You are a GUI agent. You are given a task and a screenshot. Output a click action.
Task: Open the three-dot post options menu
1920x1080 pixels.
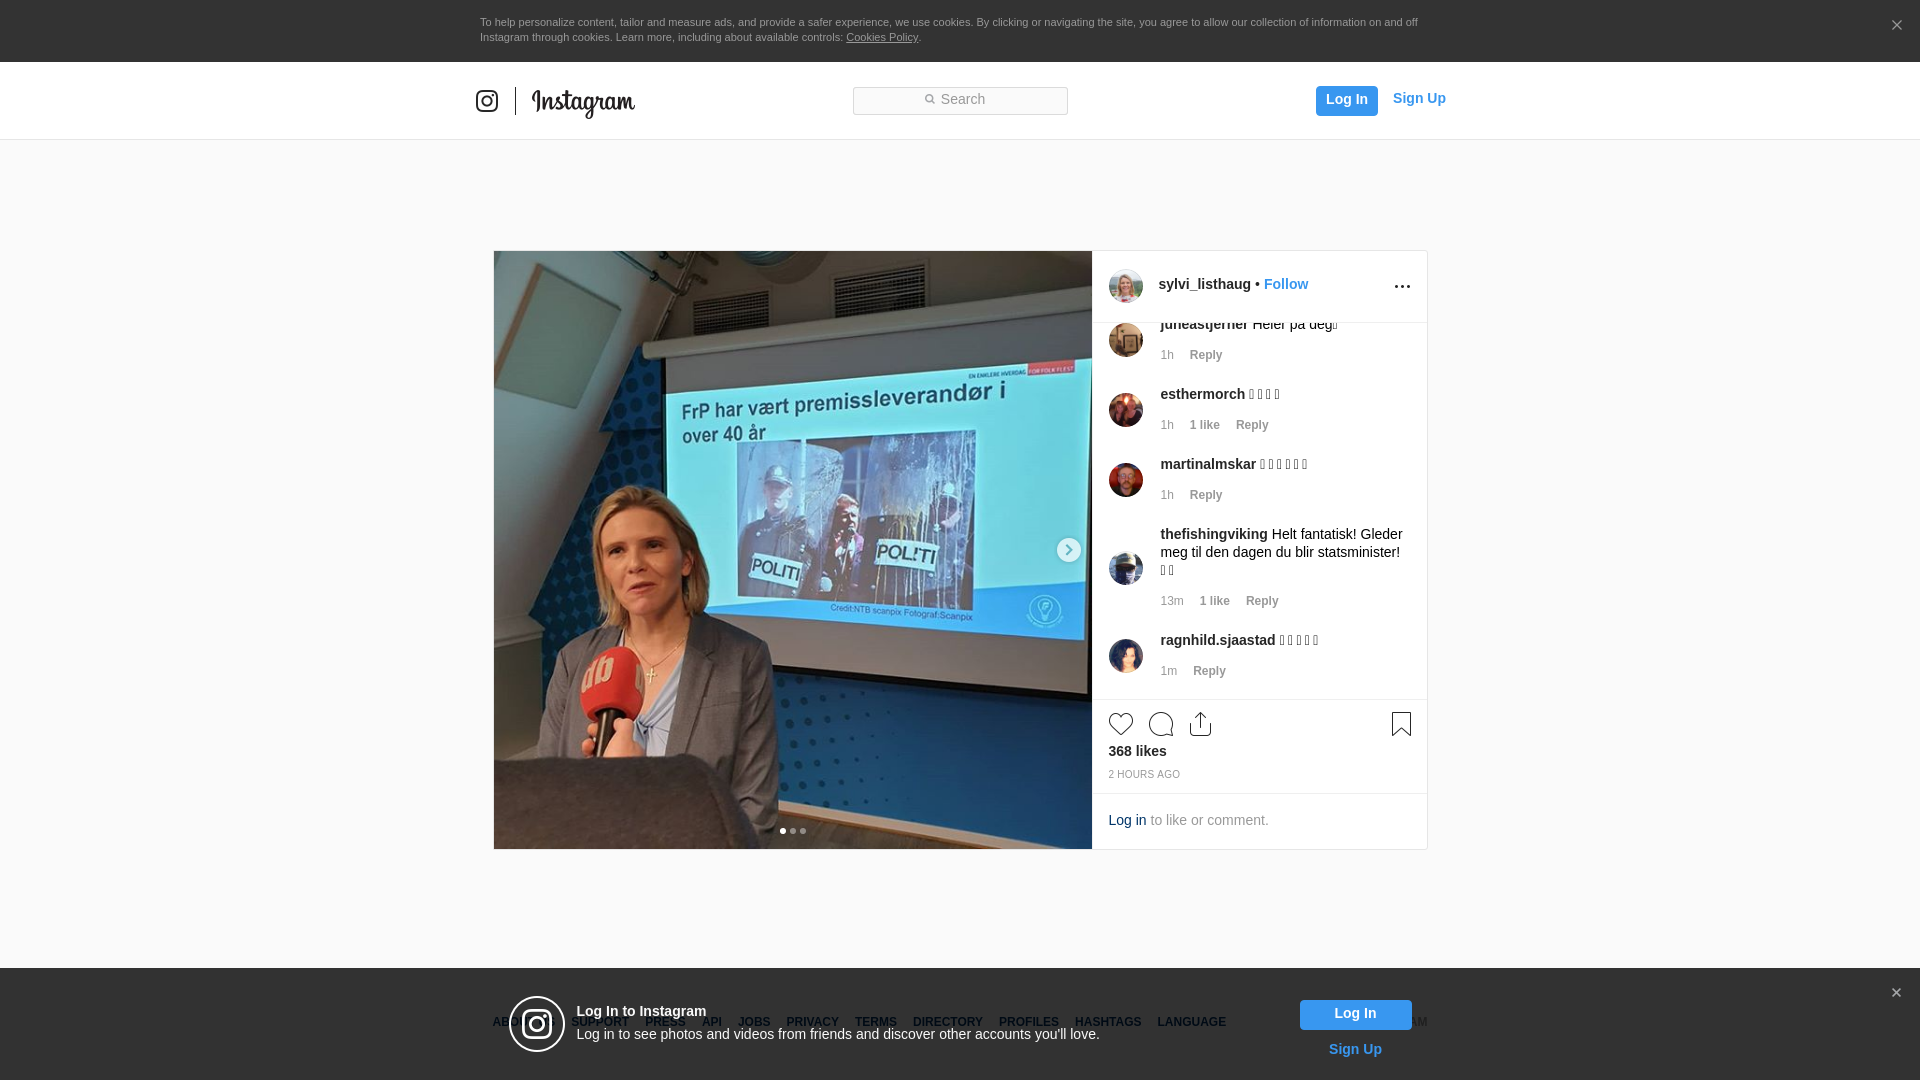1402,287
